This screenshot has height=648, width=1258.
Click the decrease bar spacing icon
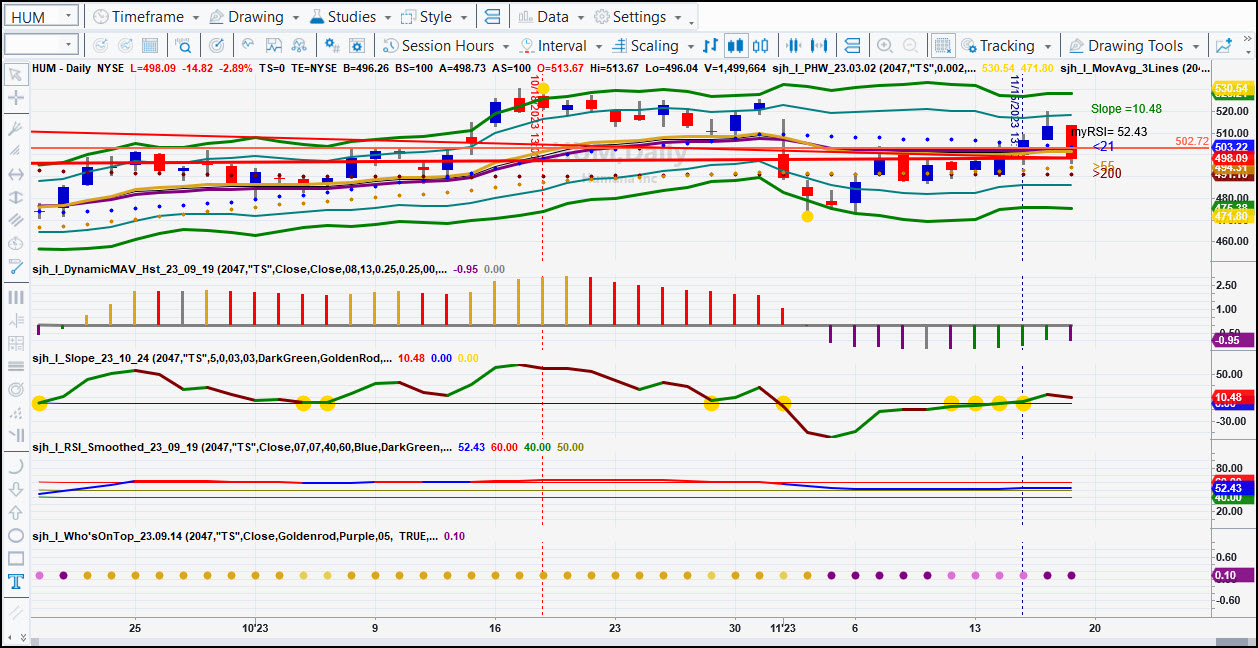(795, 46)
